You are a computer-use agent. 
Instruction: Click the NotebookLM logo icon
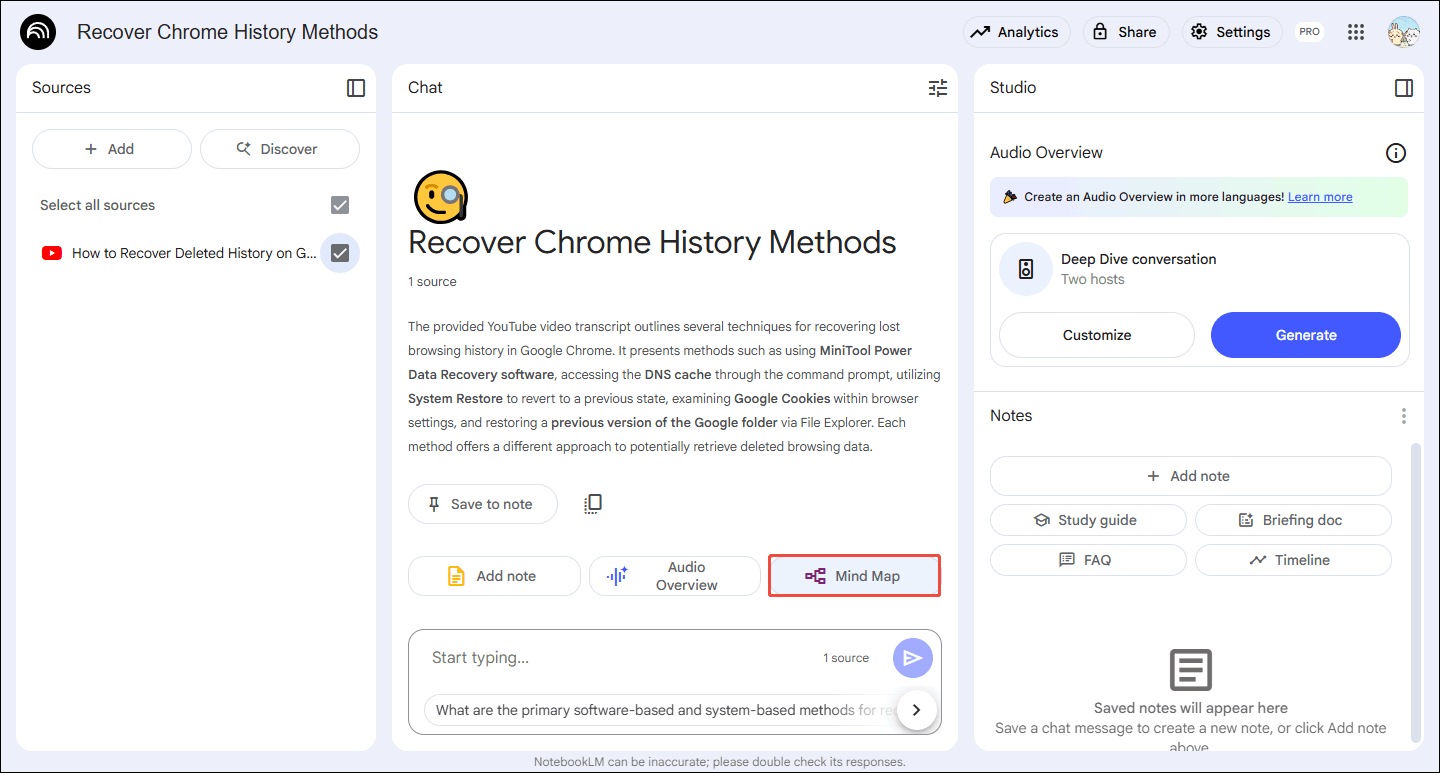[x=39, y=32]
